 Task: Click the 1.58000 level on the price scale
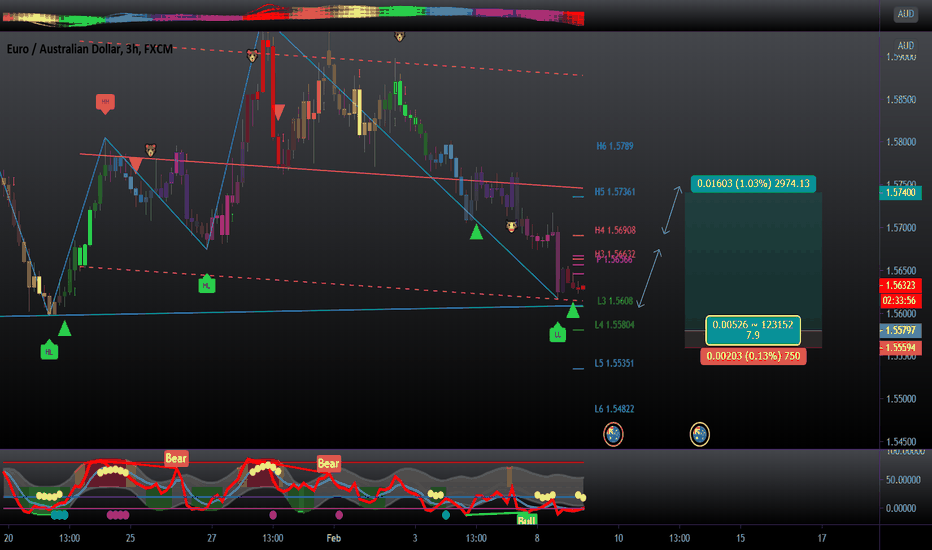[901, 142]
